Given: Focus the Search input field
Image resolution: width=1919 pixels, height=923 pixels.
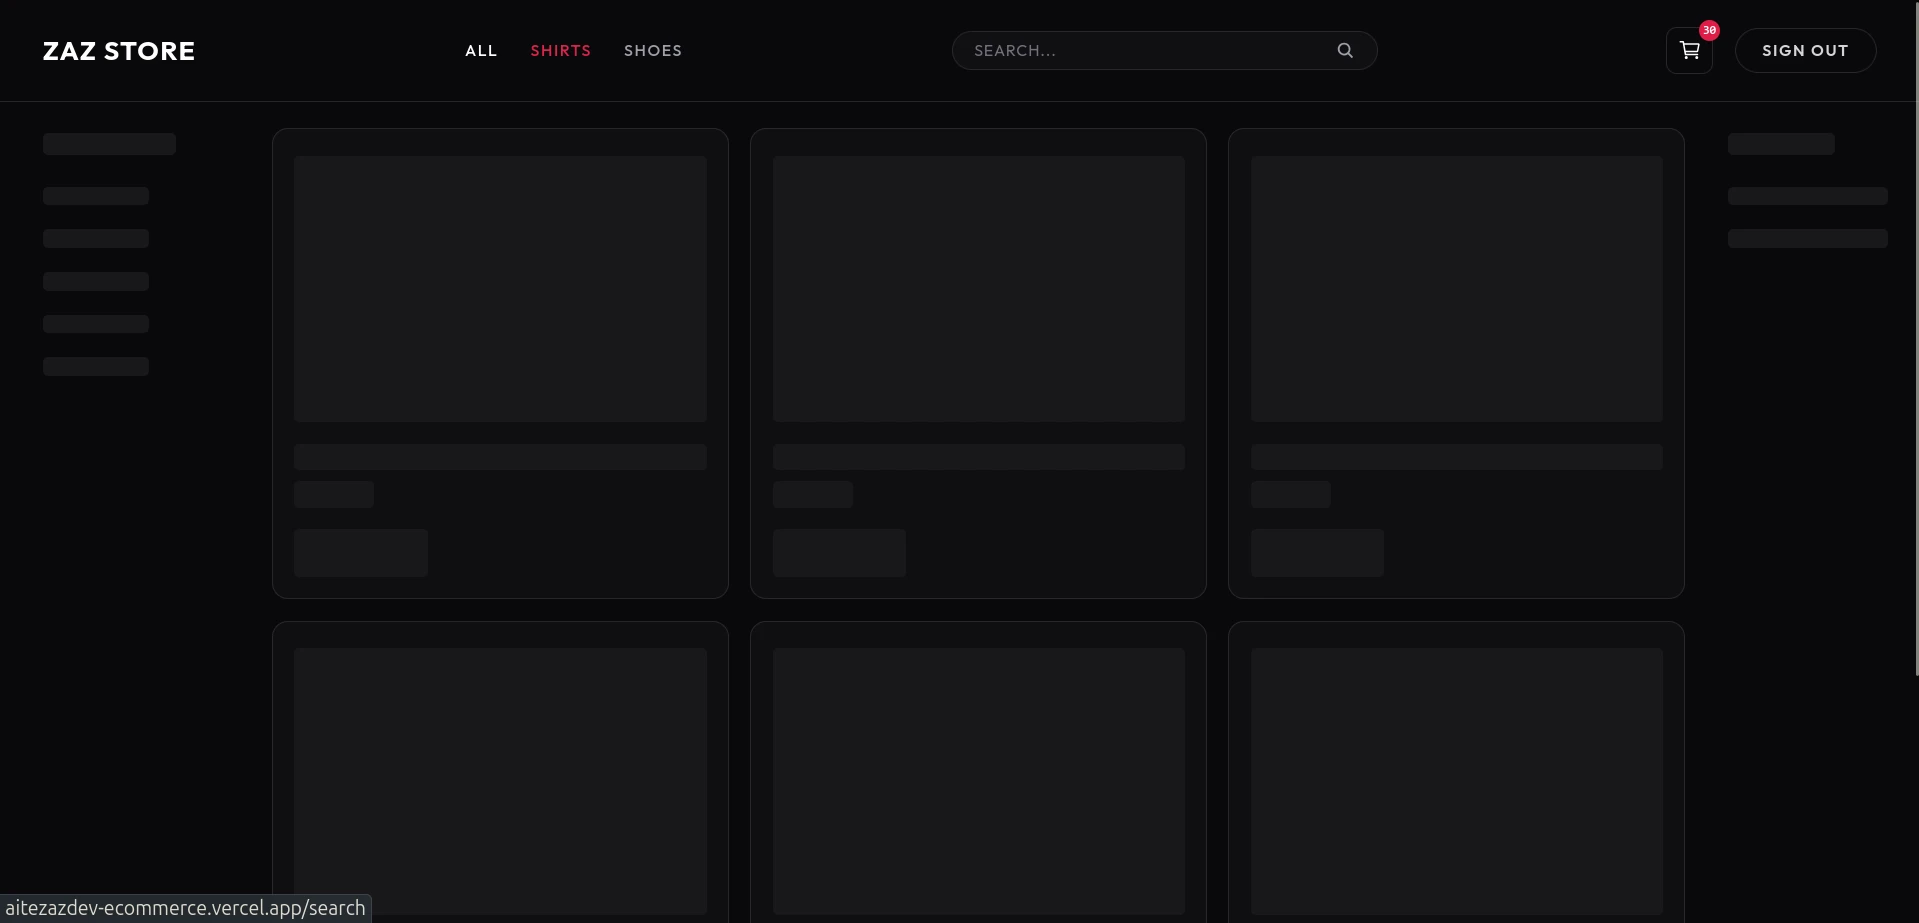Looking at the screenshot, I should point(1164,50).
